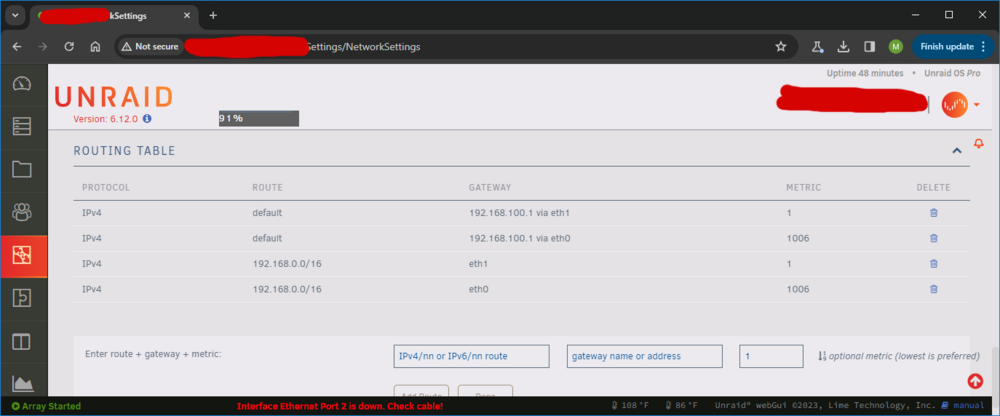Open the Stats chart sidebar icon
Screen dimensions: 1000x416
(22, 383)
